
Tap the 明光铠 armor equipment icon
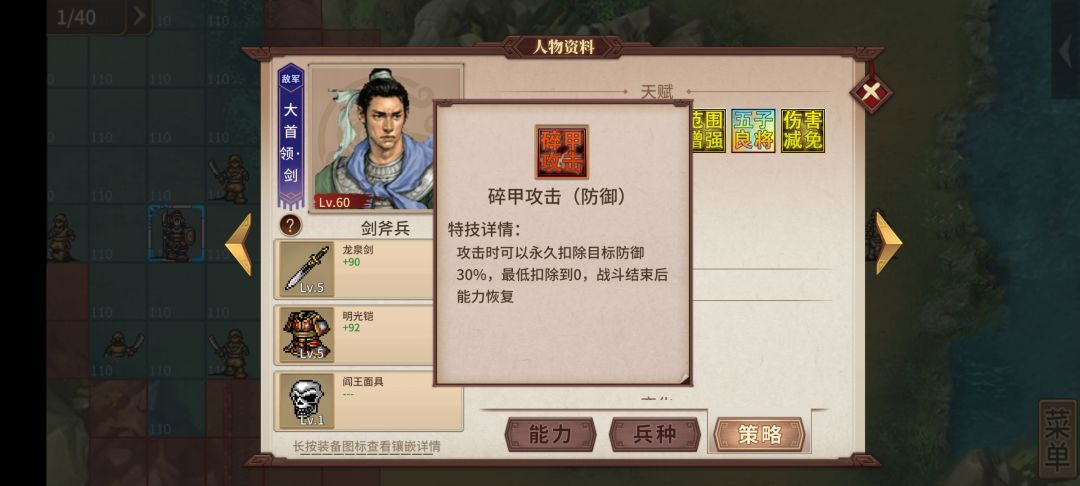pos(307,335)
